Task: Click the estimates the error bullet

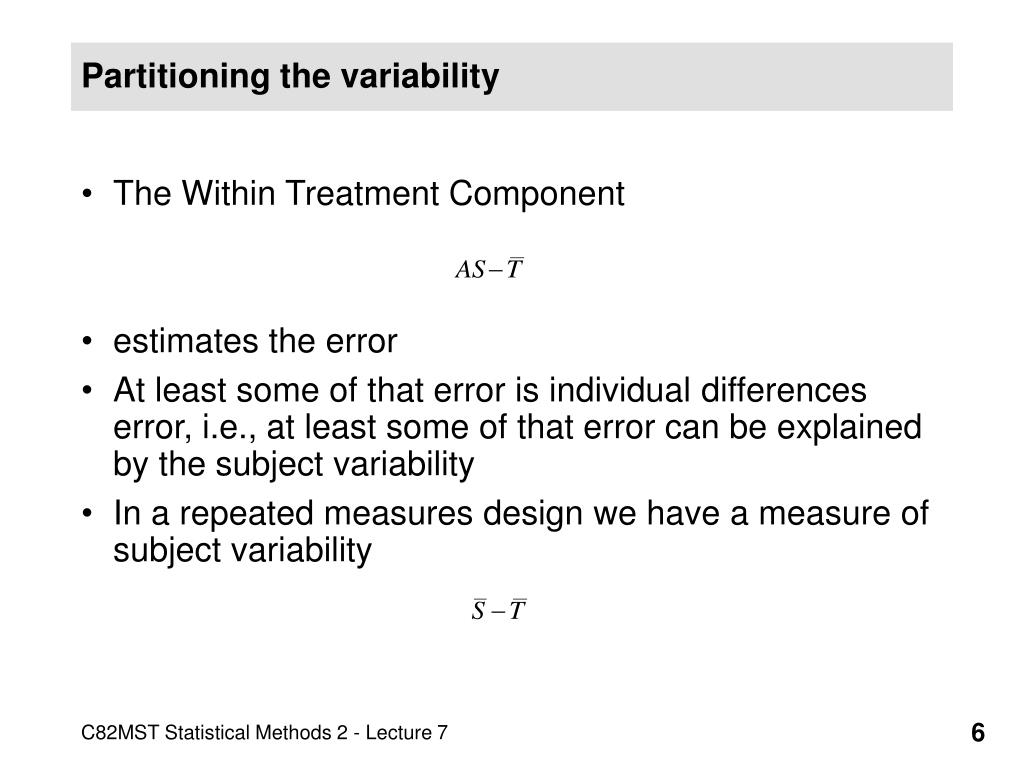Action: point(255,341)
